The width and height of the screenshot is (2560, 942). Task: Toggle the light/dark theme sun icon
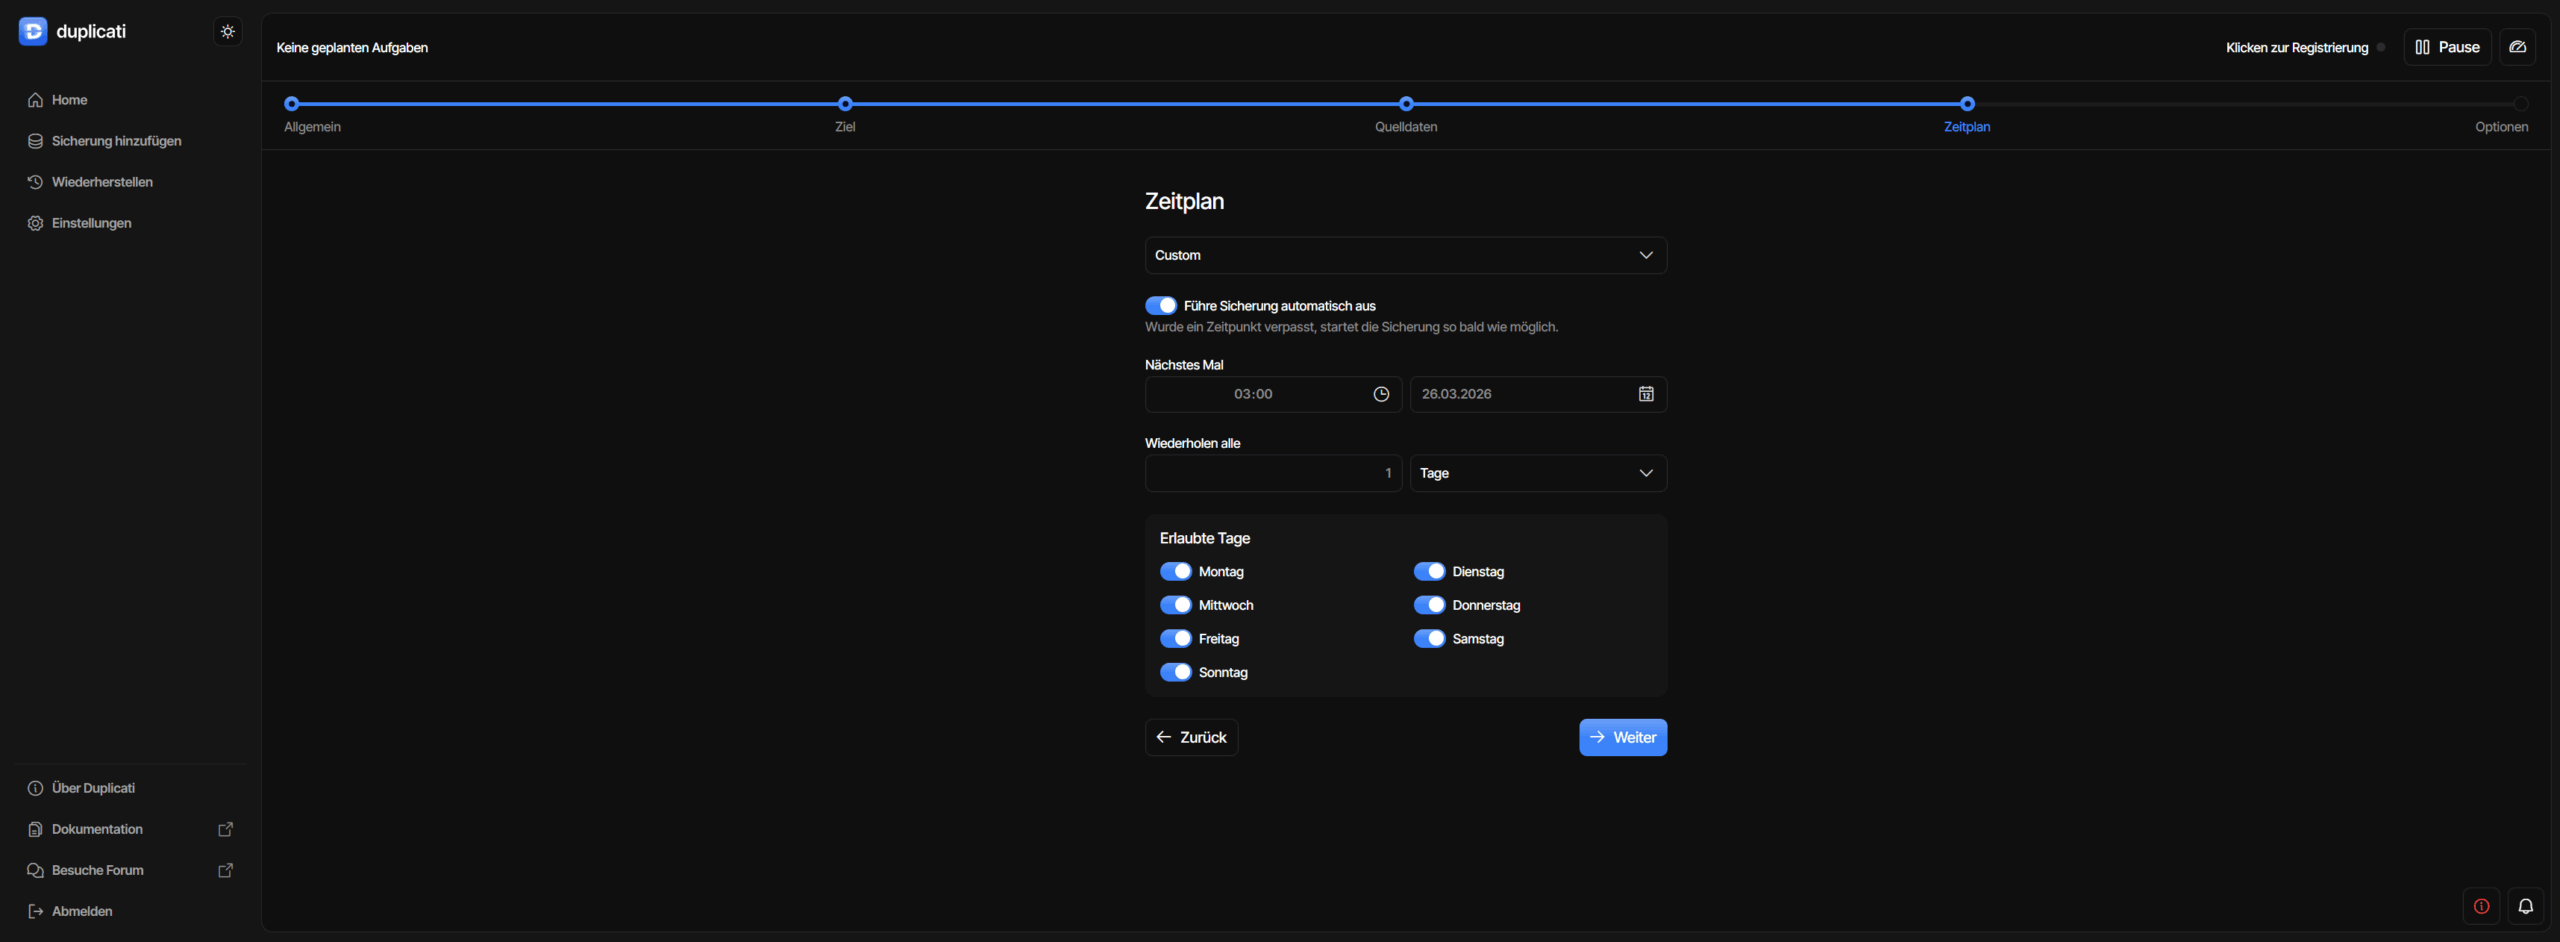pos(228,32)
